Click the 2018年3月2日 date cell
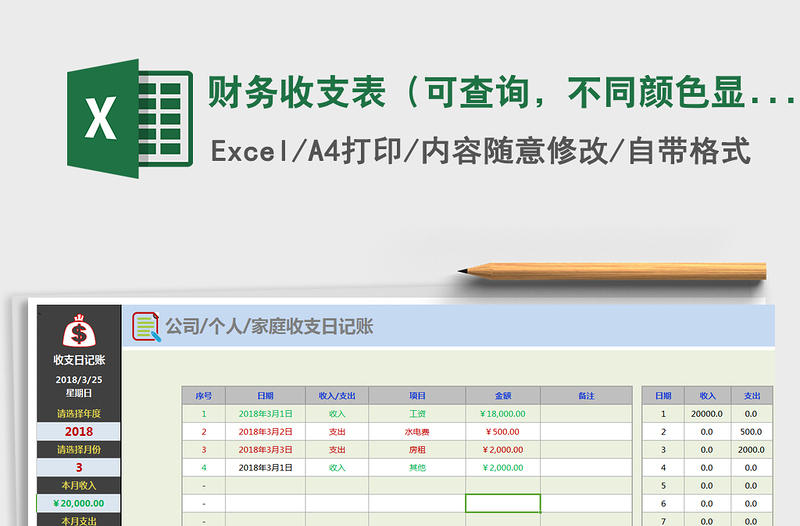Screen dimensions: 800x526 pos(265,432)
